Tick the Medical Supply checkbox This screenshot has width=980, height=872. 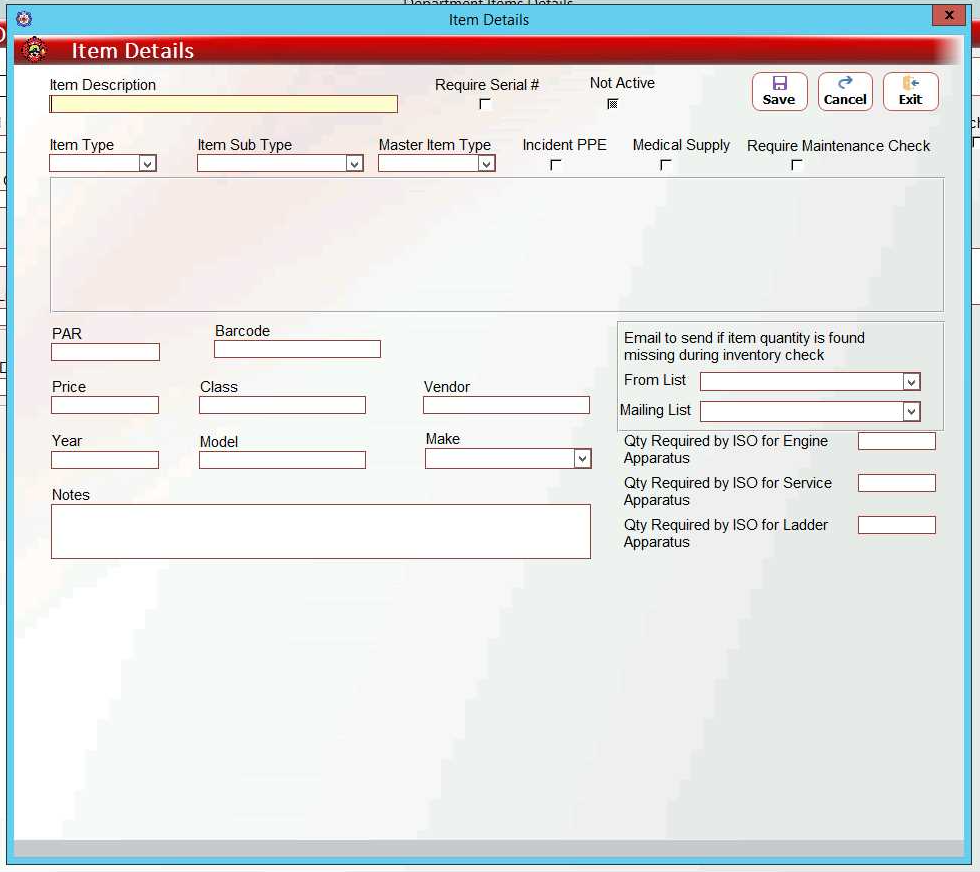pyautogui.click(x=666, y=165)
